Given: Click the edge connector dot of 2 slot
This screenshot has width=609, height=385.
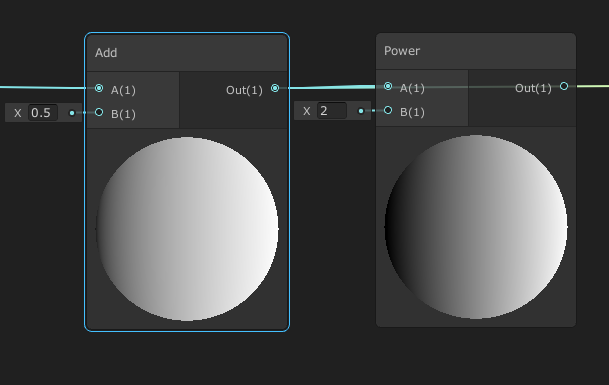Looking at the screenshot, I should click(361, 111).
